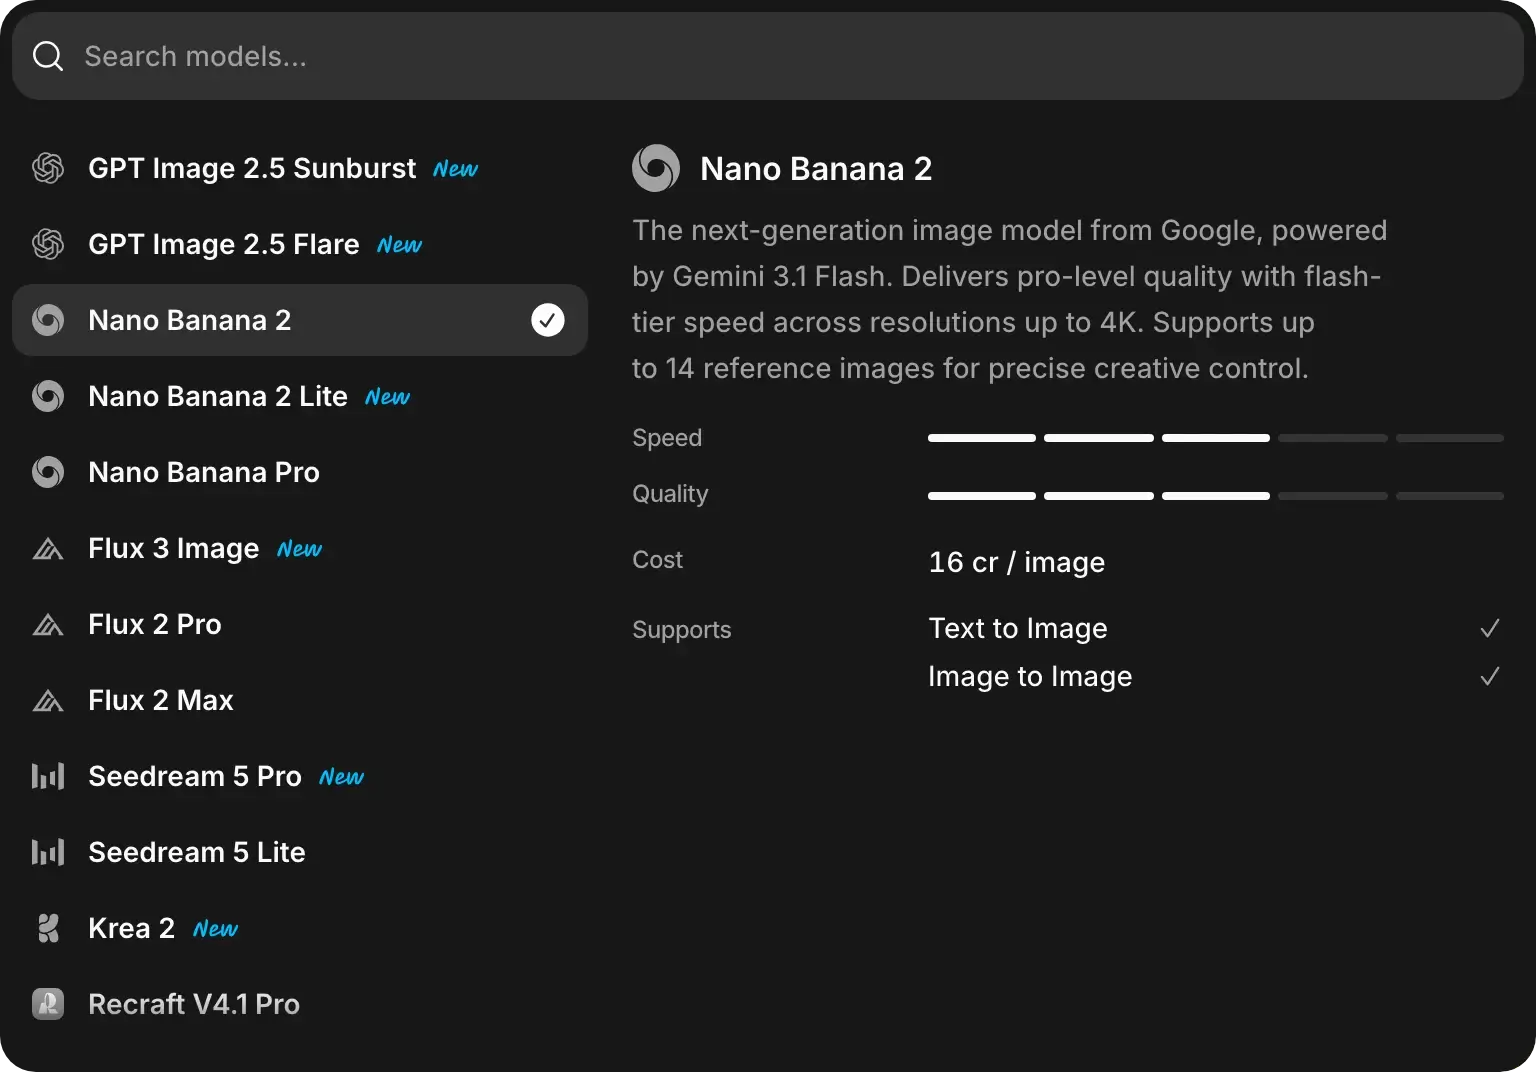Focus the Search models input field
Screen dimensions: 1536x1072
[x=768, y=56]
